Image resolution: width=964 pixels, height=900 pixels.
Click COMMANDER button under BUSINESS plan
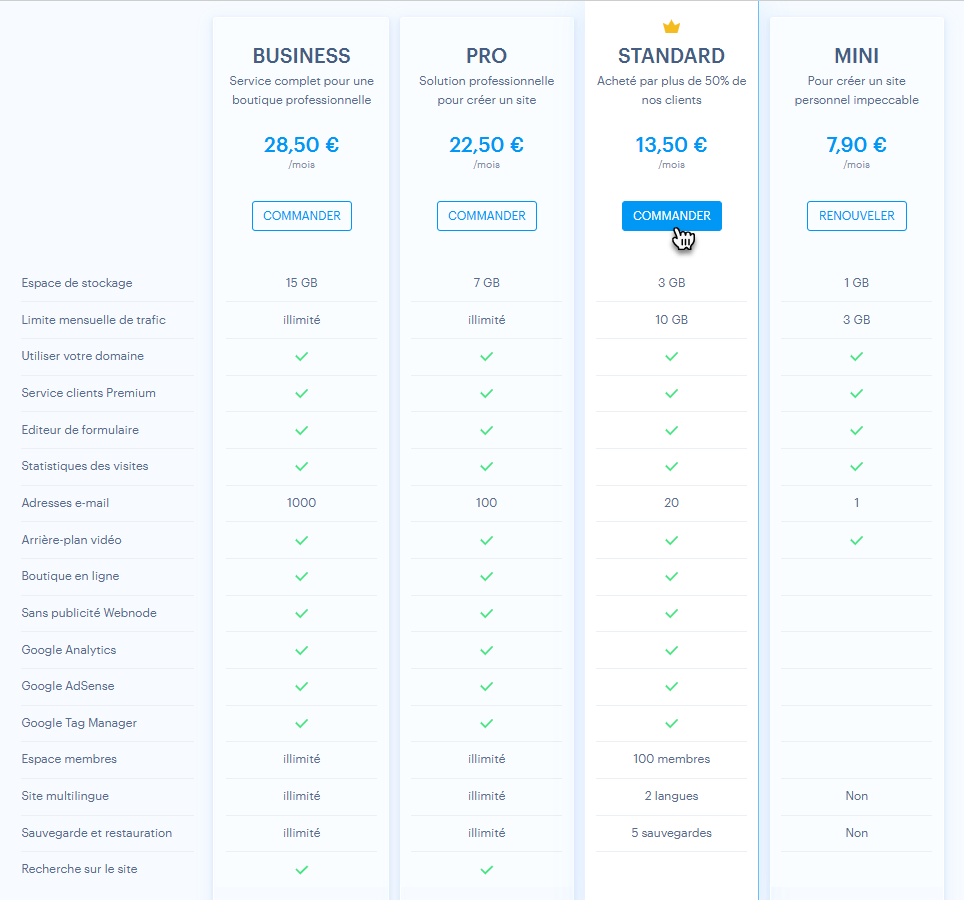tap(301, 216)
